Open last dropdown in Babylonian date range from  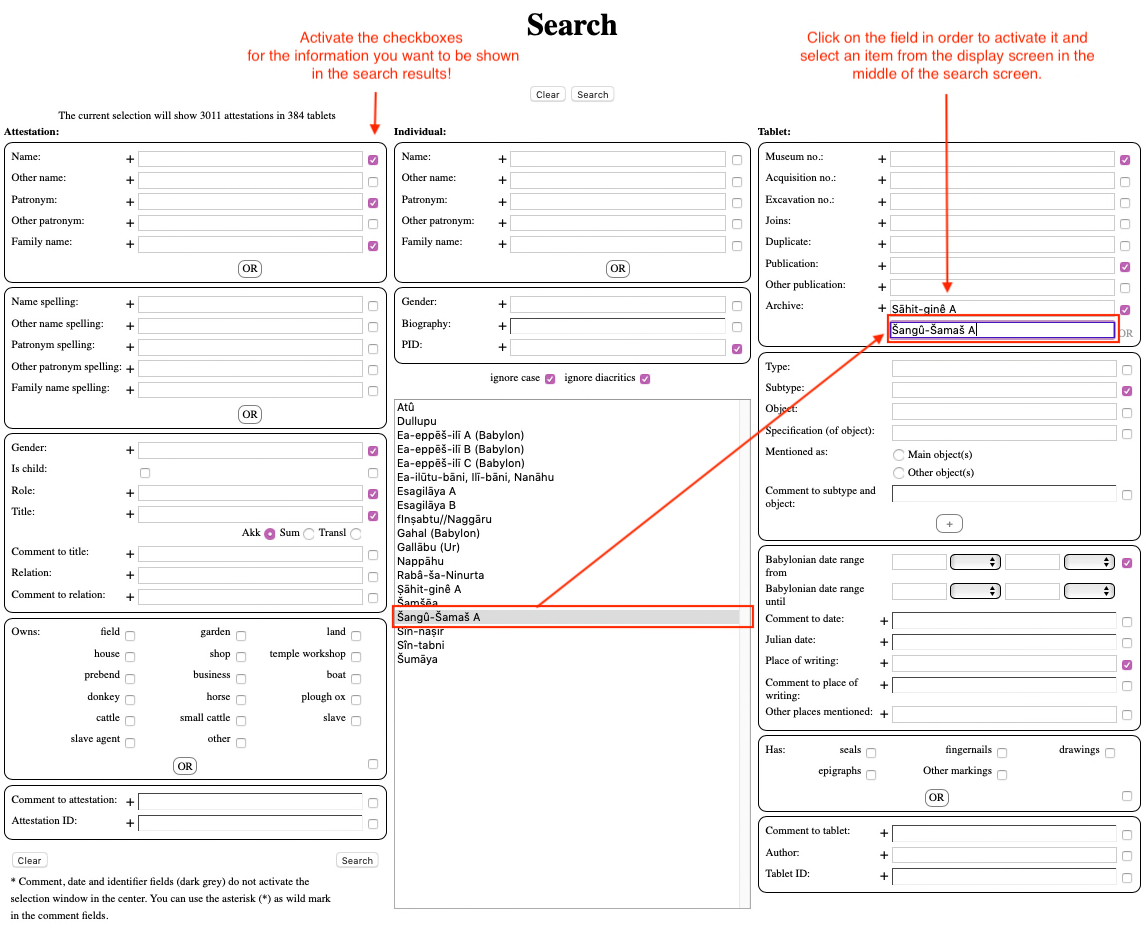[x=1089, y=562]
